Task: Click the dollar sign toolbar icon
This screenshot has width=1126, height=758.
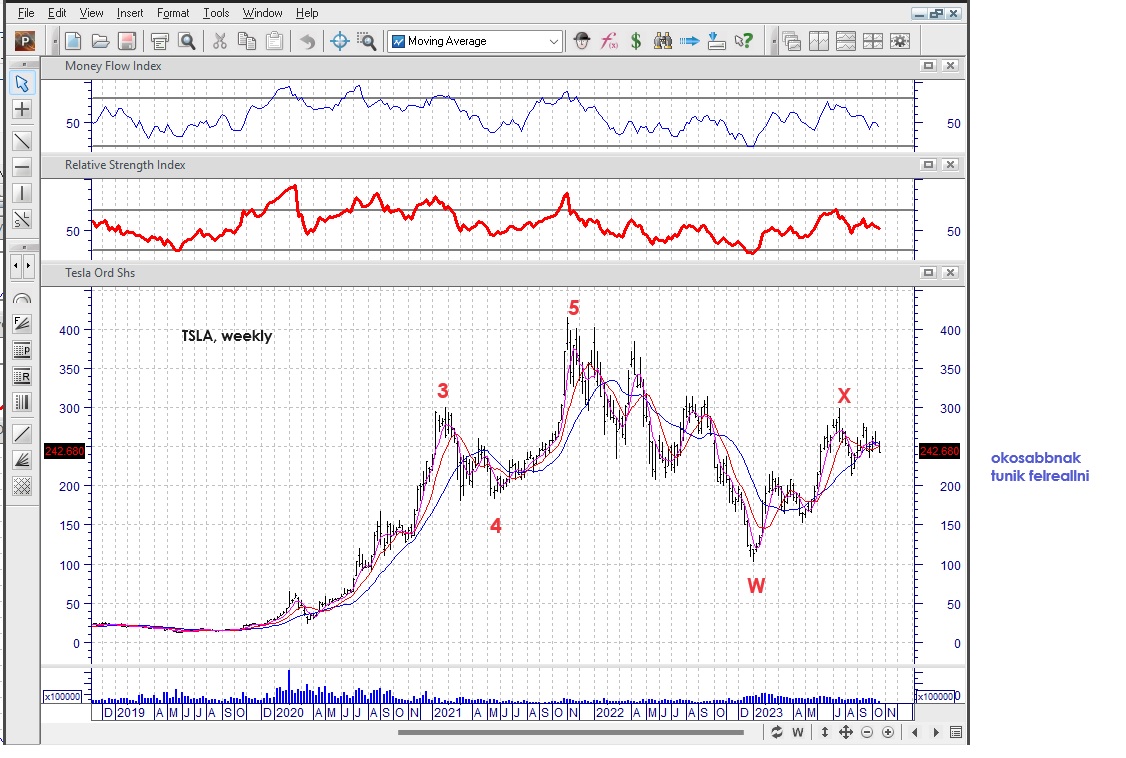Action: (635, 41)
